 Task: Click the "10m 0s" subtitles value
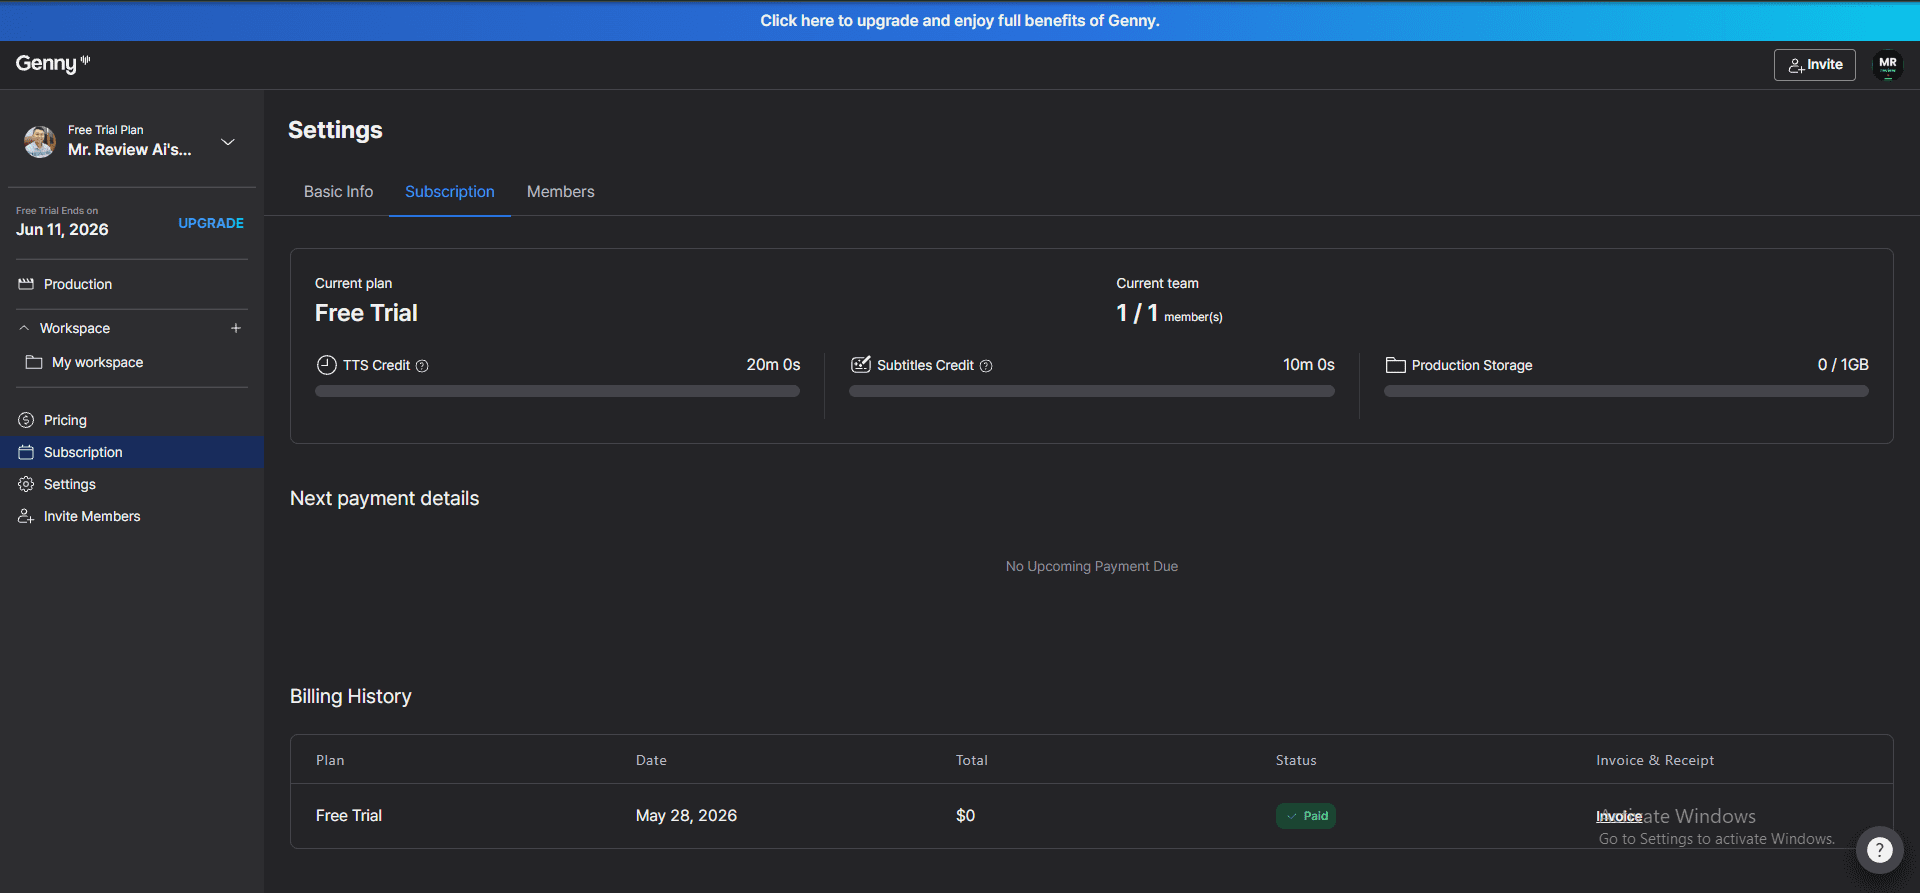point(1308,365)
